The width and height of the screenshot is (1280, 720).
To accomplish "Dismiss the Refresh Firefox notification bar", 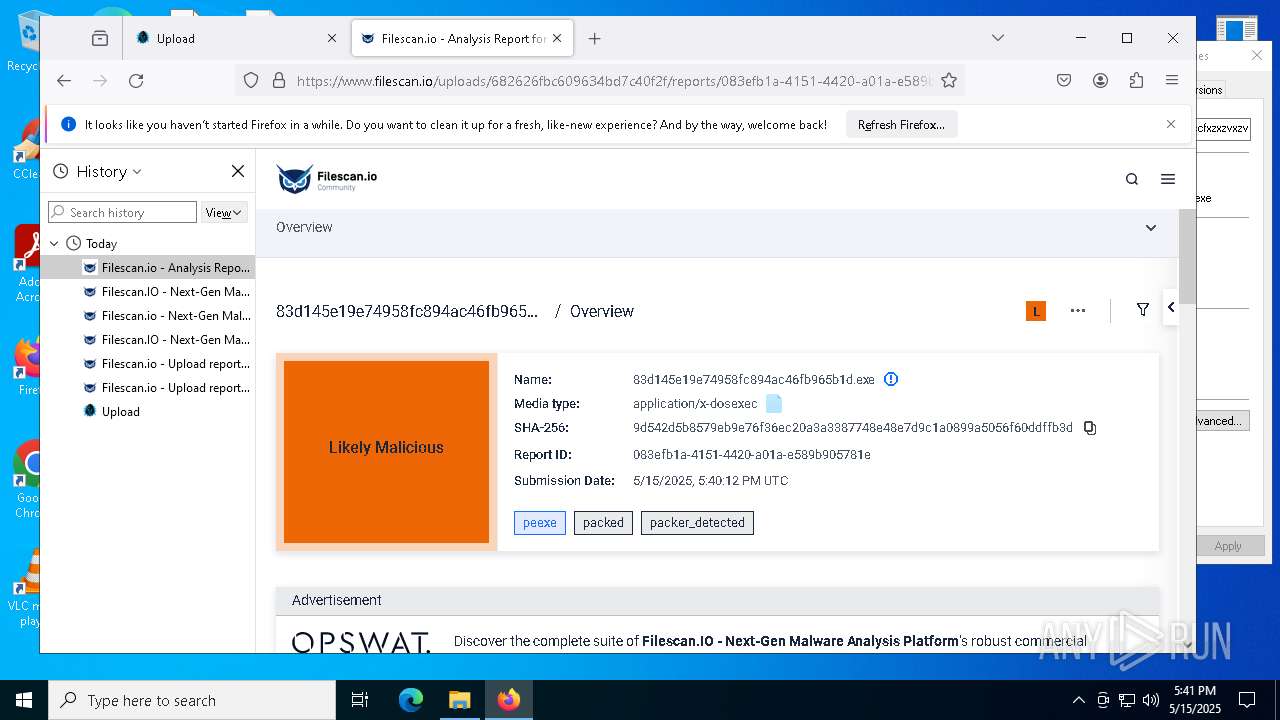I will 1171,124.
